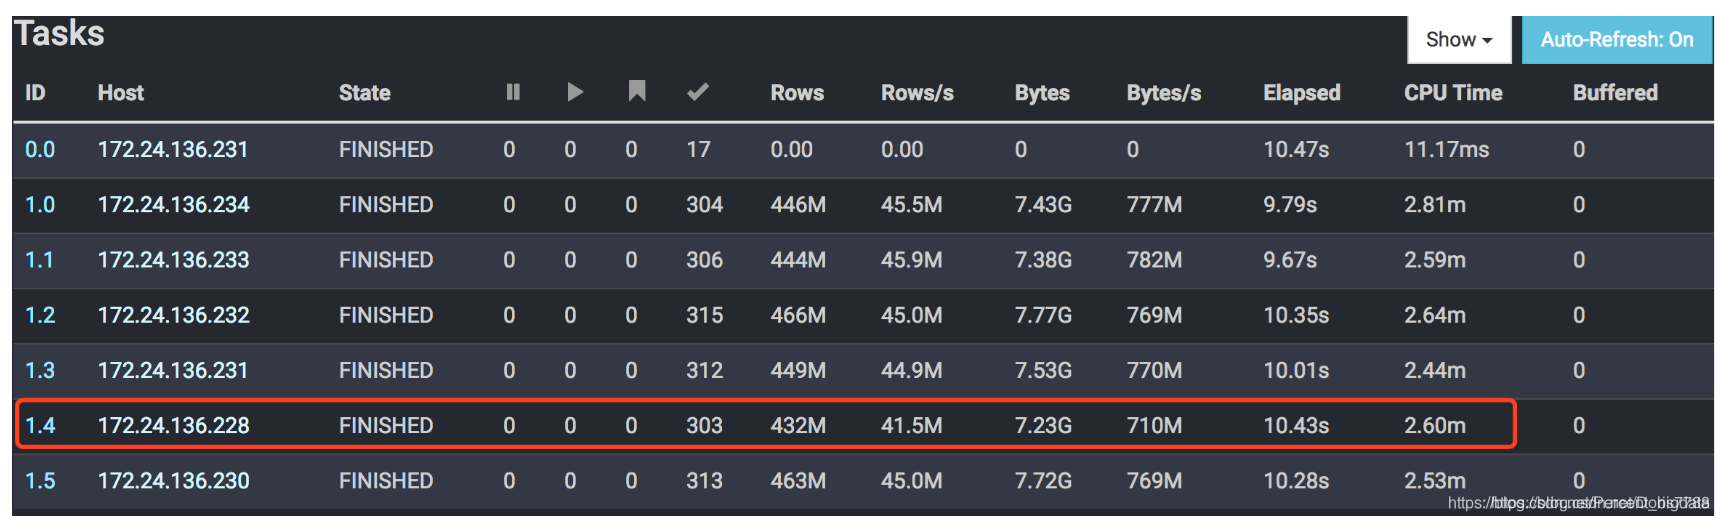Click completed splits count 17
1720x522 pixels.
(x=698, y=150)
